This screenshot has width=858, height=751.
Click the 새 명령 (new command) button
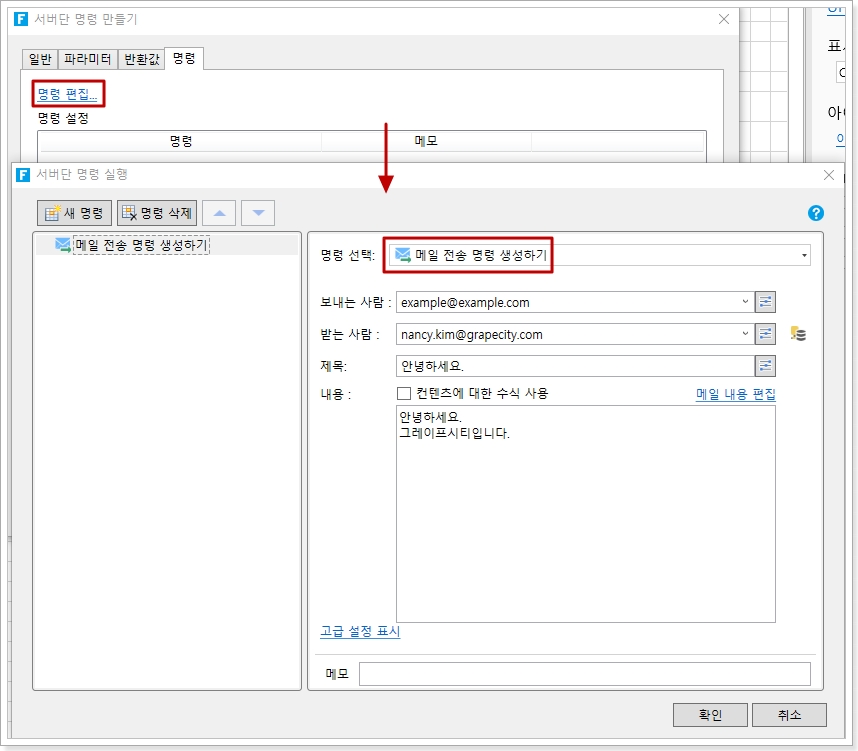[x=75, y=213]
